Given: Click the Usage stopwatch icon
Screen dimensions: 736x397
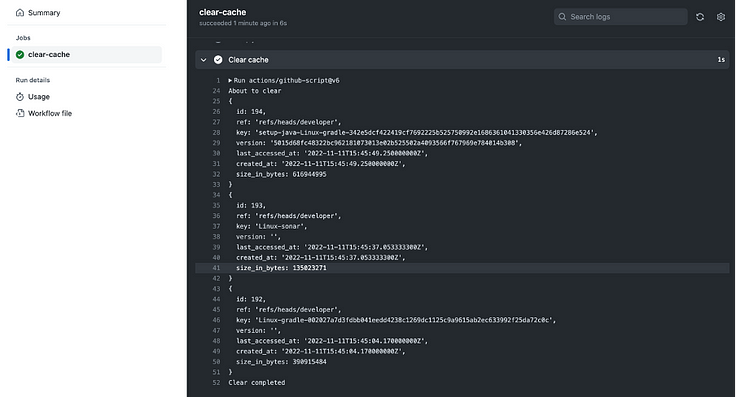Looking at the screenshot, I should point(20,97).
